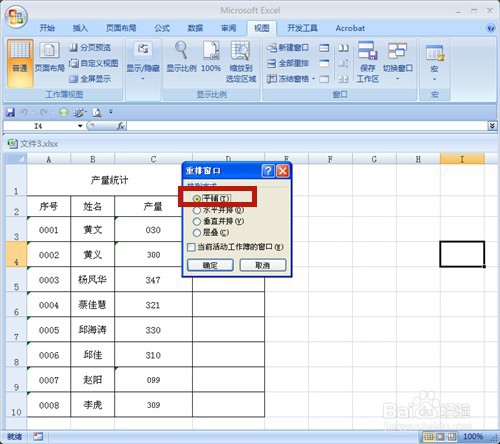The image size is (500, 444).
Task: Switch to Full Screen (全屏显示)
Action: [90, 79]
